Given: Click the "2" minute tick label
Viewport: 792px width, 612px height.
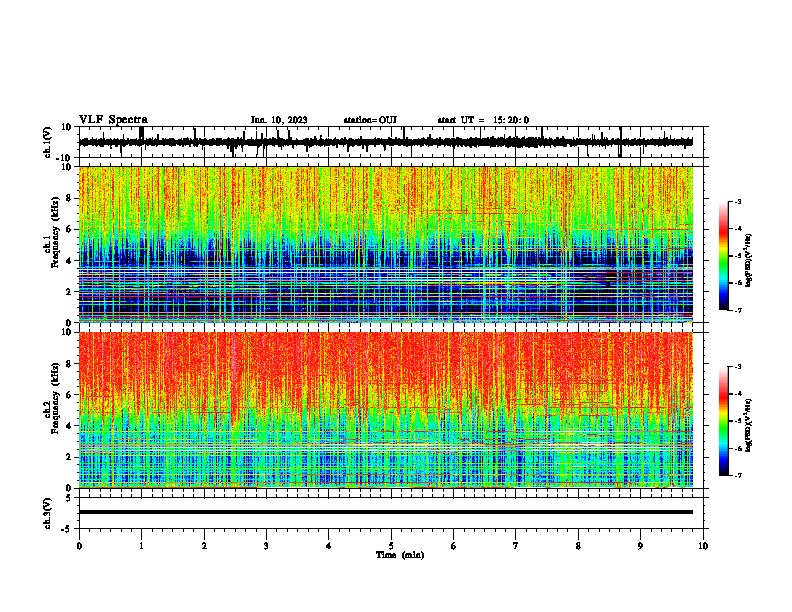Looking at the screenshot, I should click(204, 546).
